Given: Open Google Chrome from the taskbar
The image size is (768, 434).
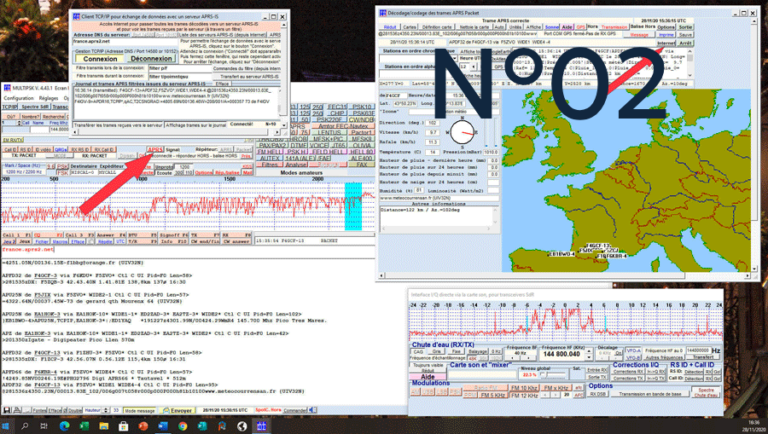Looking at the screenshot, I should pos(183,426).
